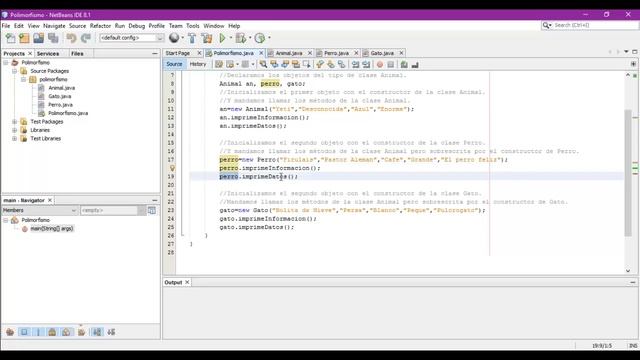Open the Debug Project dropdown arrow
The width and height of the screenshot is (640, 360).
pyautogui.click(x=250, y=38)
